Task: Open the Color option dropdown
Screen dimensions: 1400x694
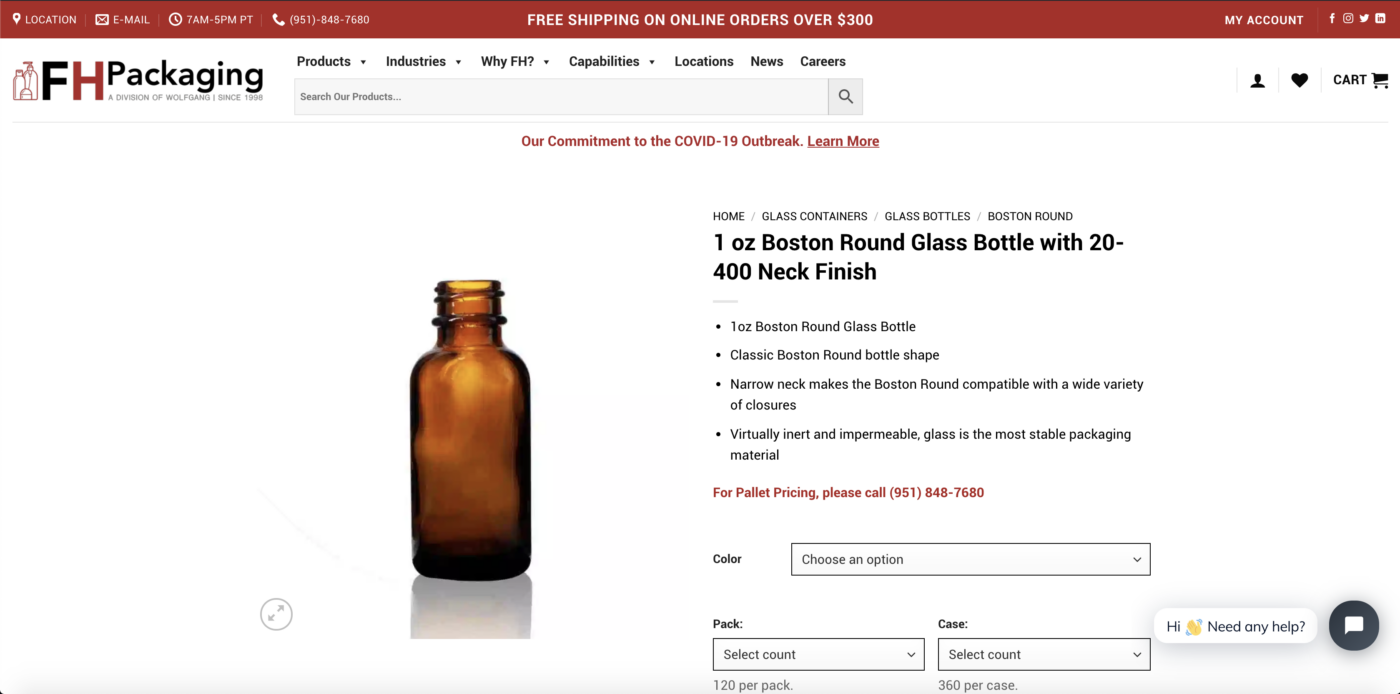Action: tap(970, 559)
